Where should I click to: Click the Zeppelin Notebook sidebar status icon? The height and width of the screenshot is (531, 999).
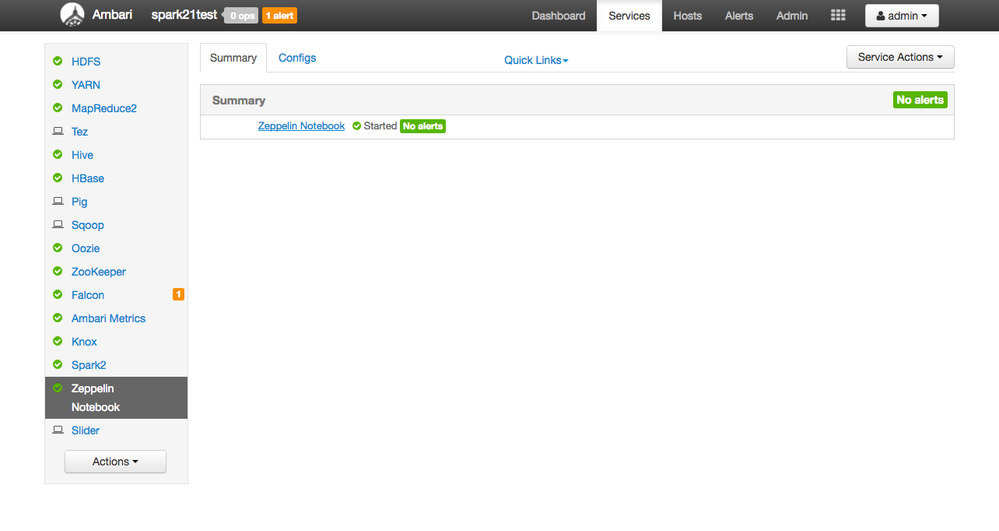tap(57, 388)
